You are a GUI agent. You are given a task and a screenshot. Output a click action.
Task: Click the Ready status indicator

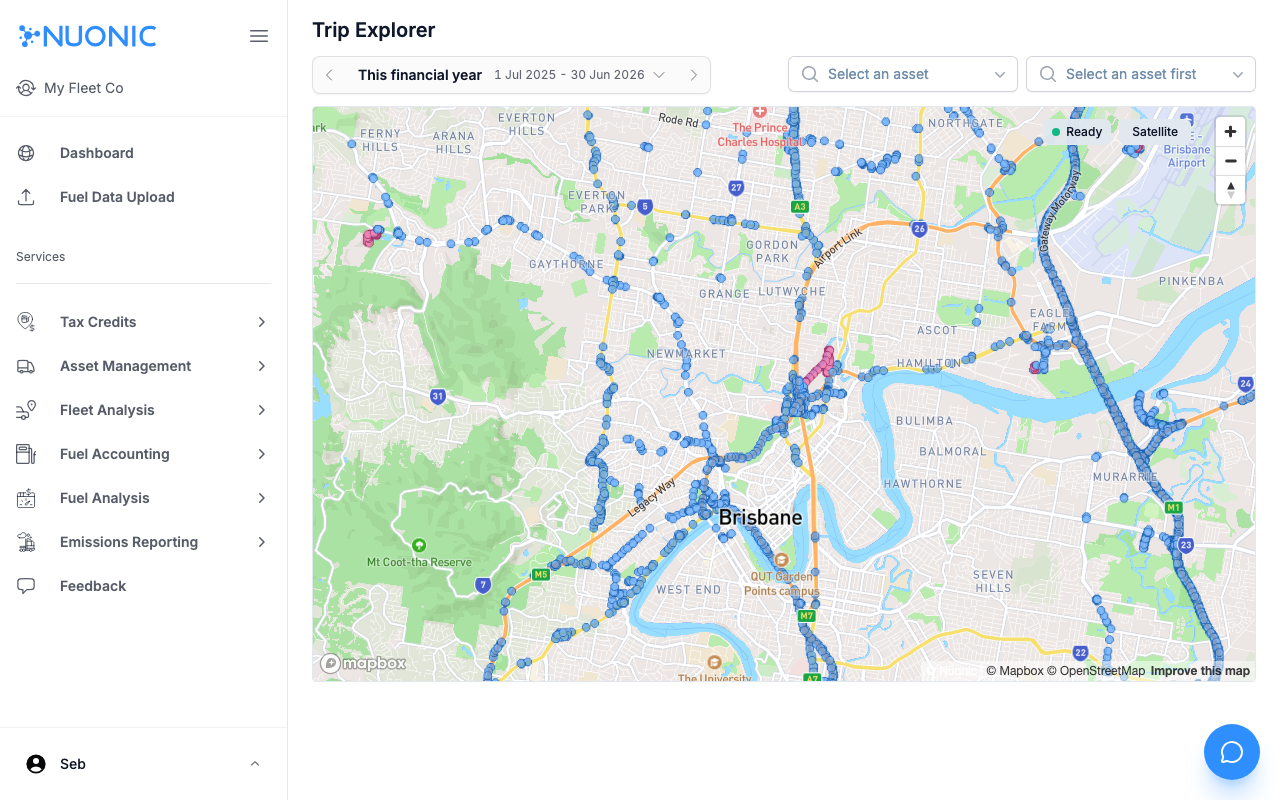click(1077, 132)
